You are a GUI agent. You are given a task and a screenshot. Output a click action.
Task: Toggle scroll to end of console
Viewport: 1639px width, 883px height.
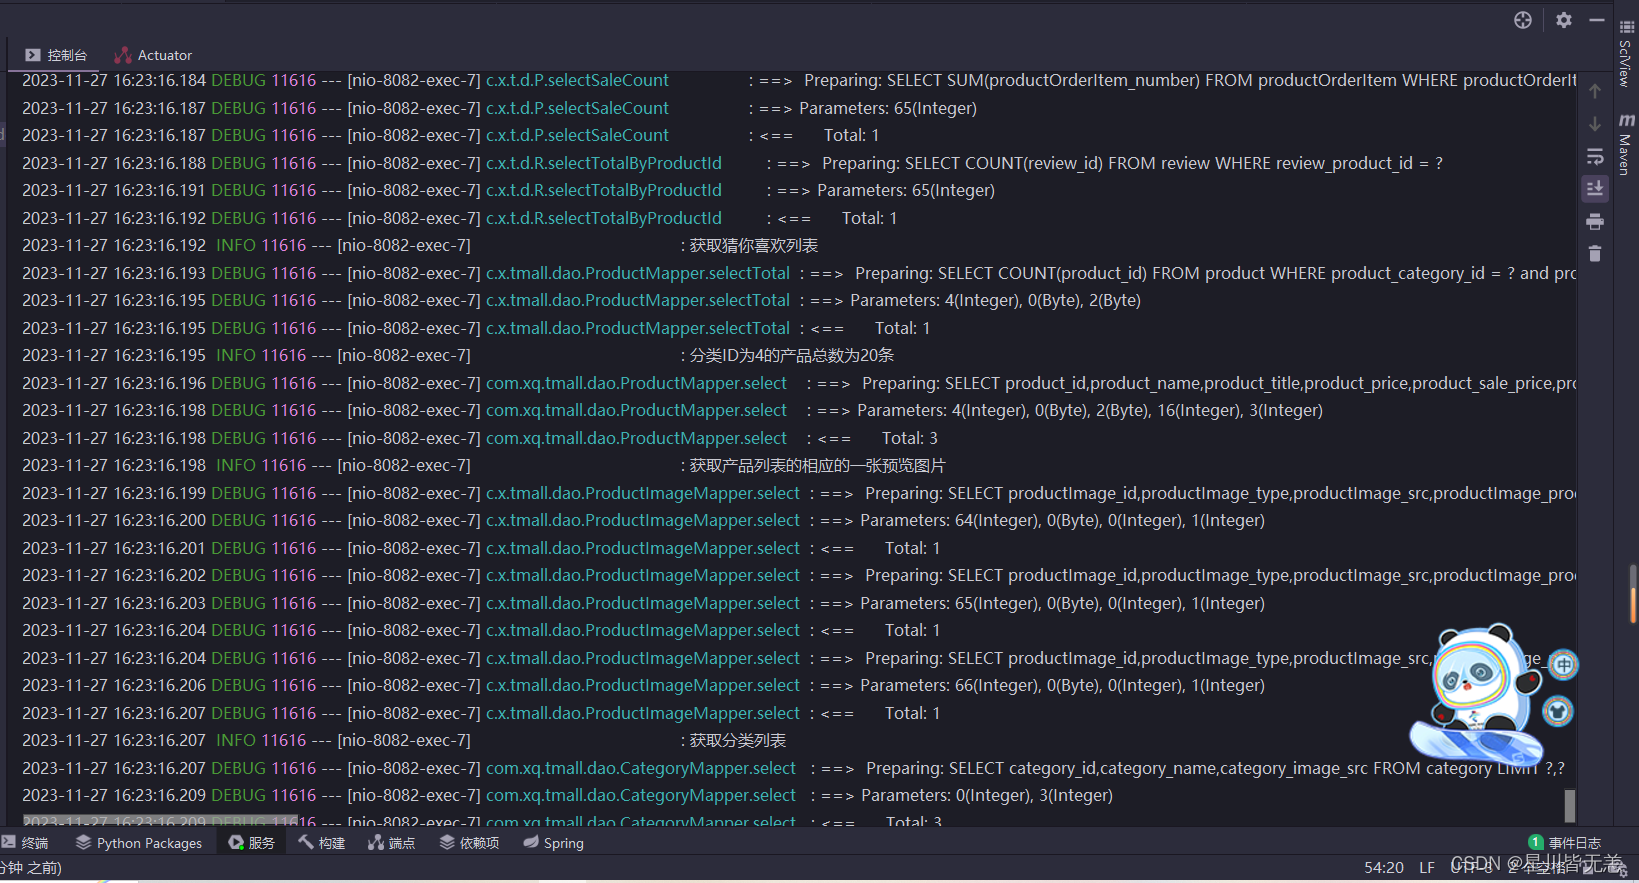1595,188
